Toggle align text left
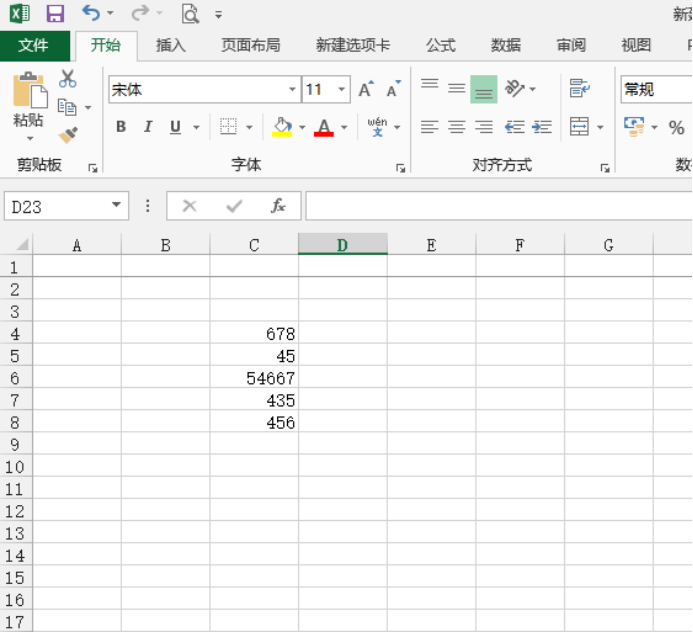 click(x=430, y=127)
